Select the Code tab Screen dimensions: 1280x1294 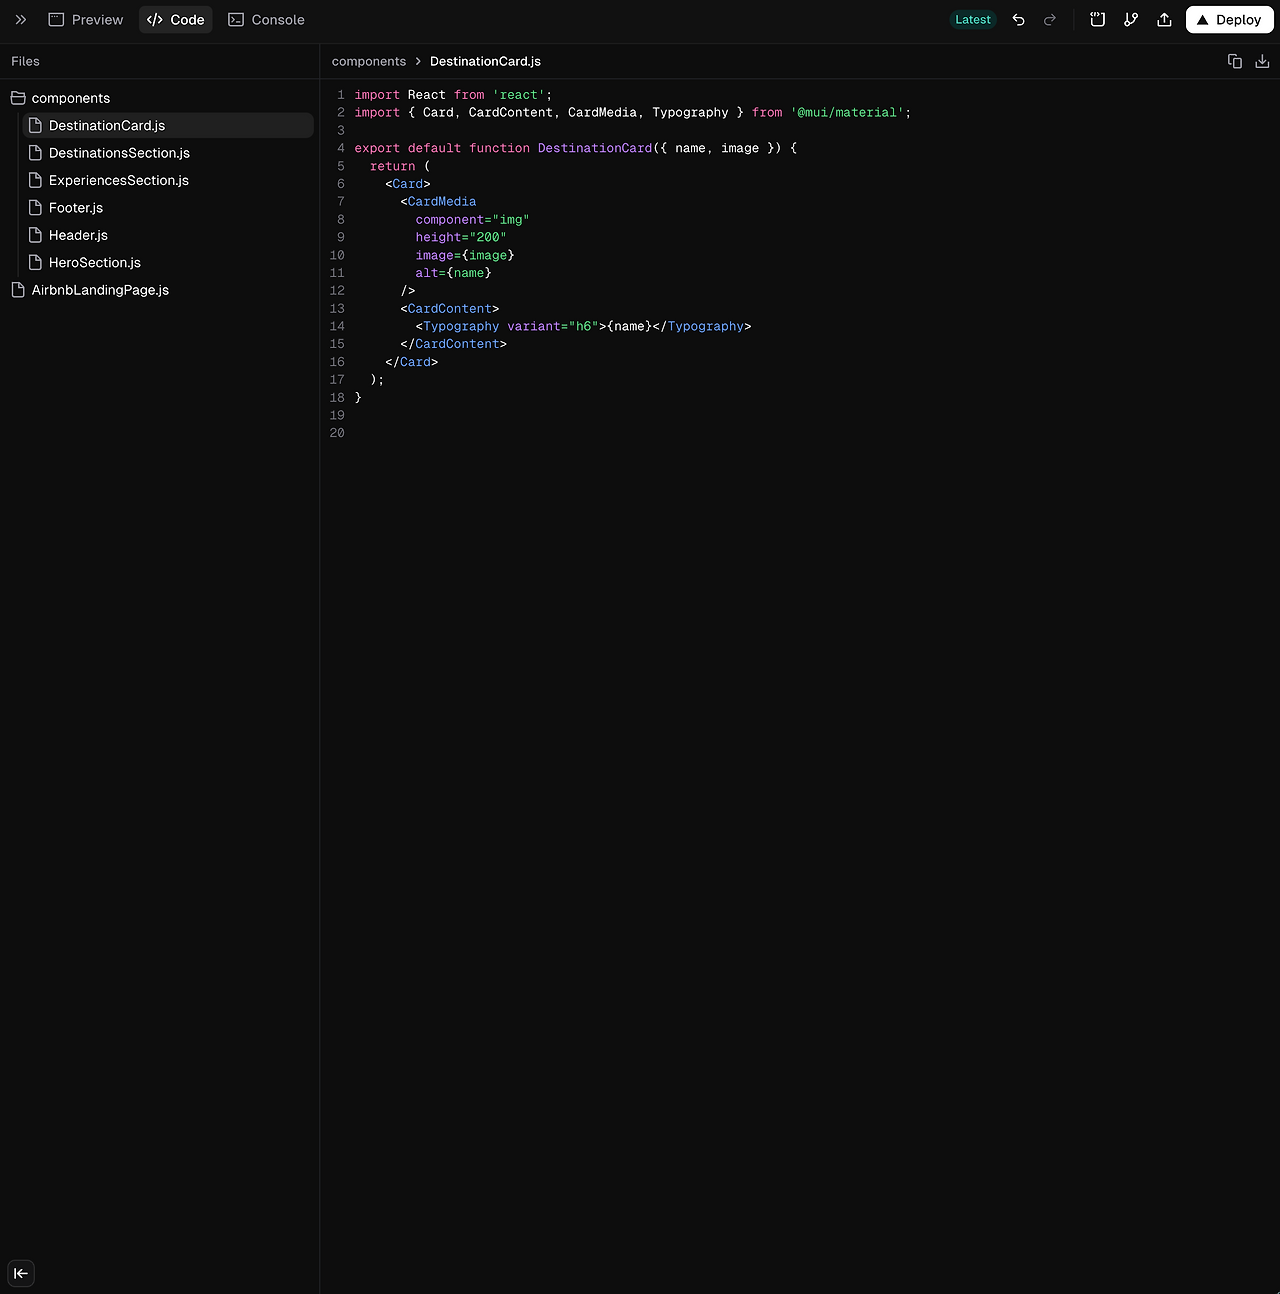(175, 19)
